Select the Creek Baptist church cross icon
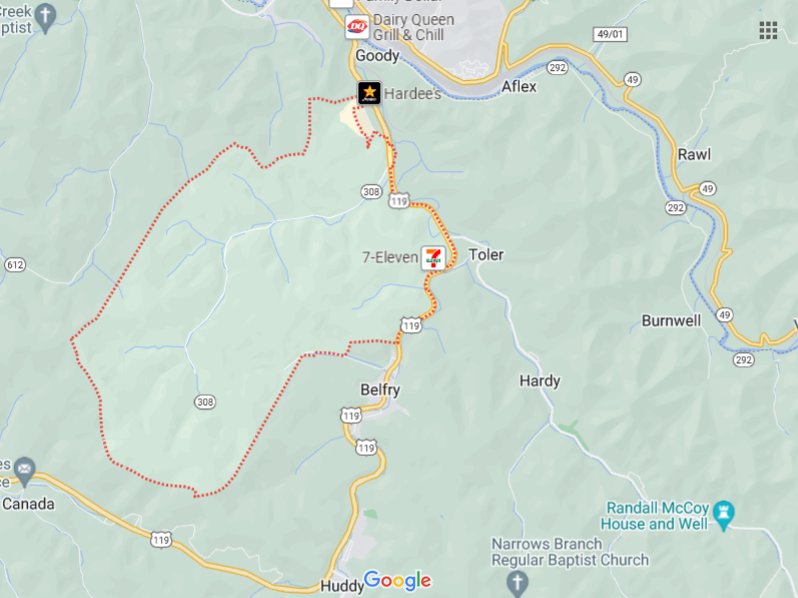The image size is (798, 598). click(45, 18)
